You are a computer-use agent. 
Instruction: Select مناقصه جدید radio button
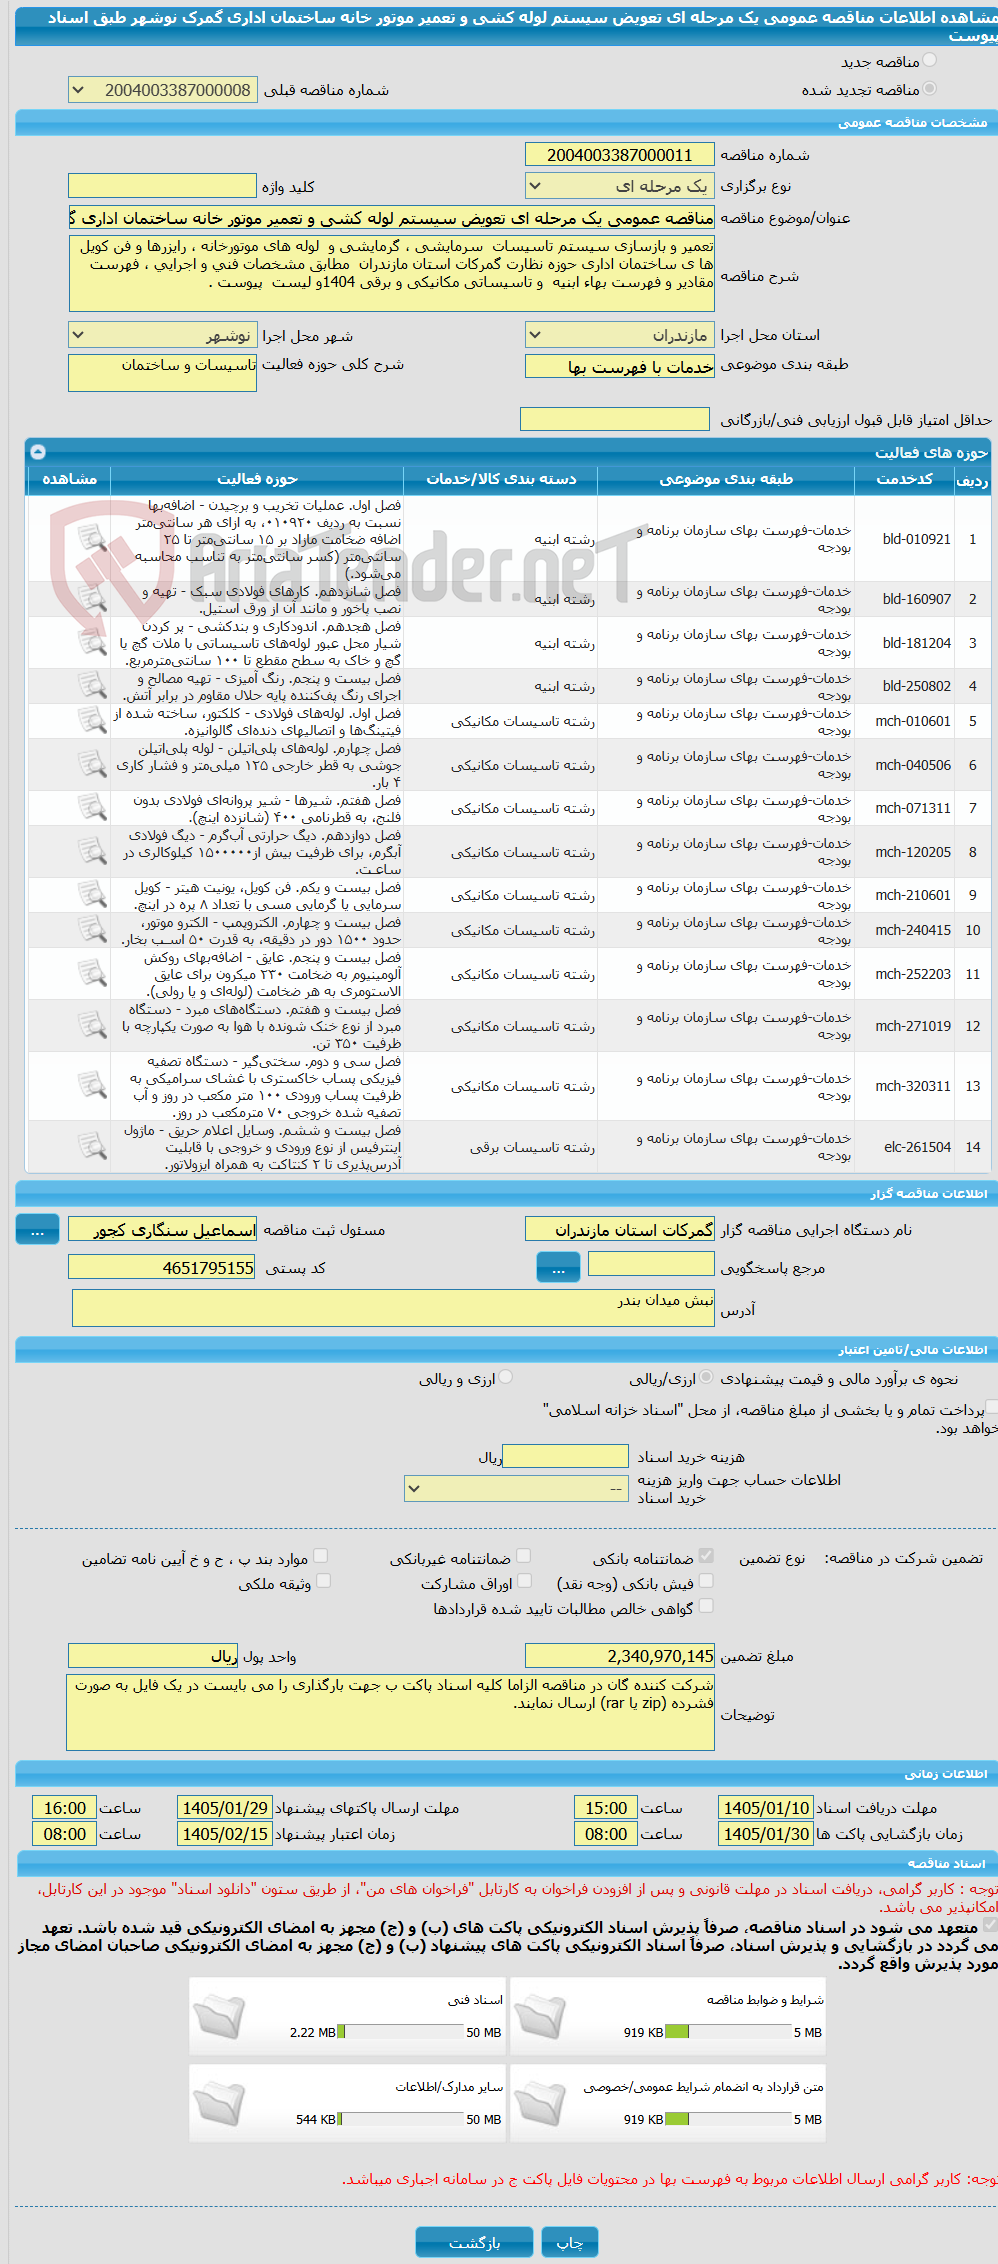coord(930,61)
